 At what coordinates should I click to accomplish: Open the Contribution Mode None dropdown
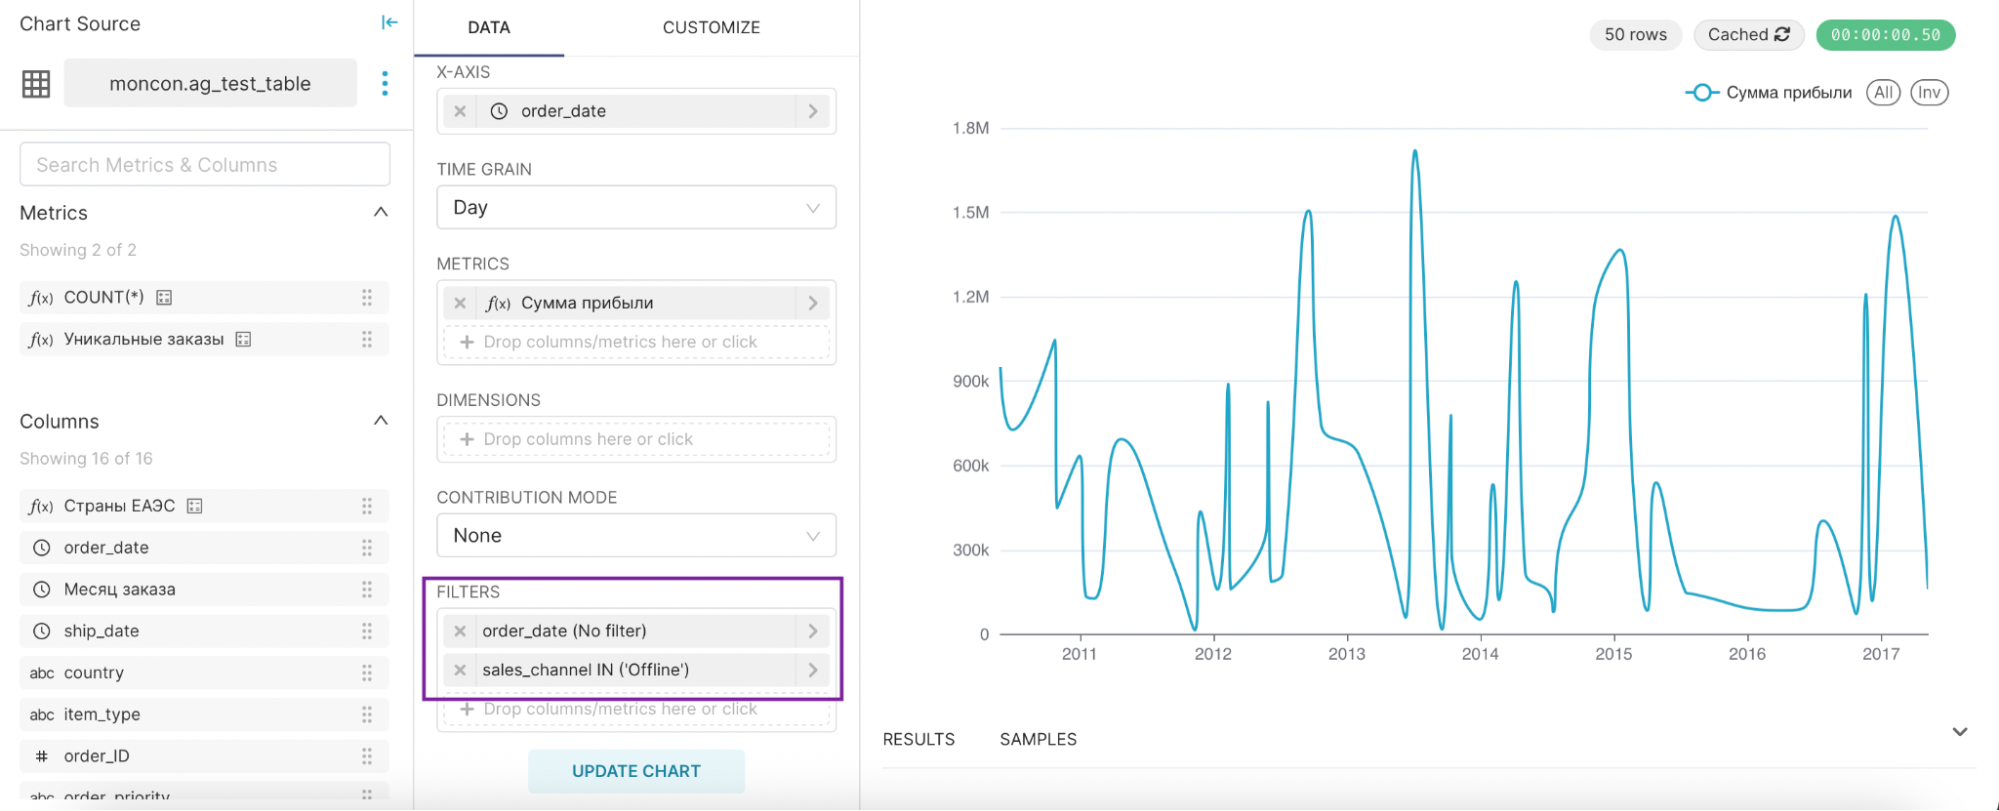[636, 536]
